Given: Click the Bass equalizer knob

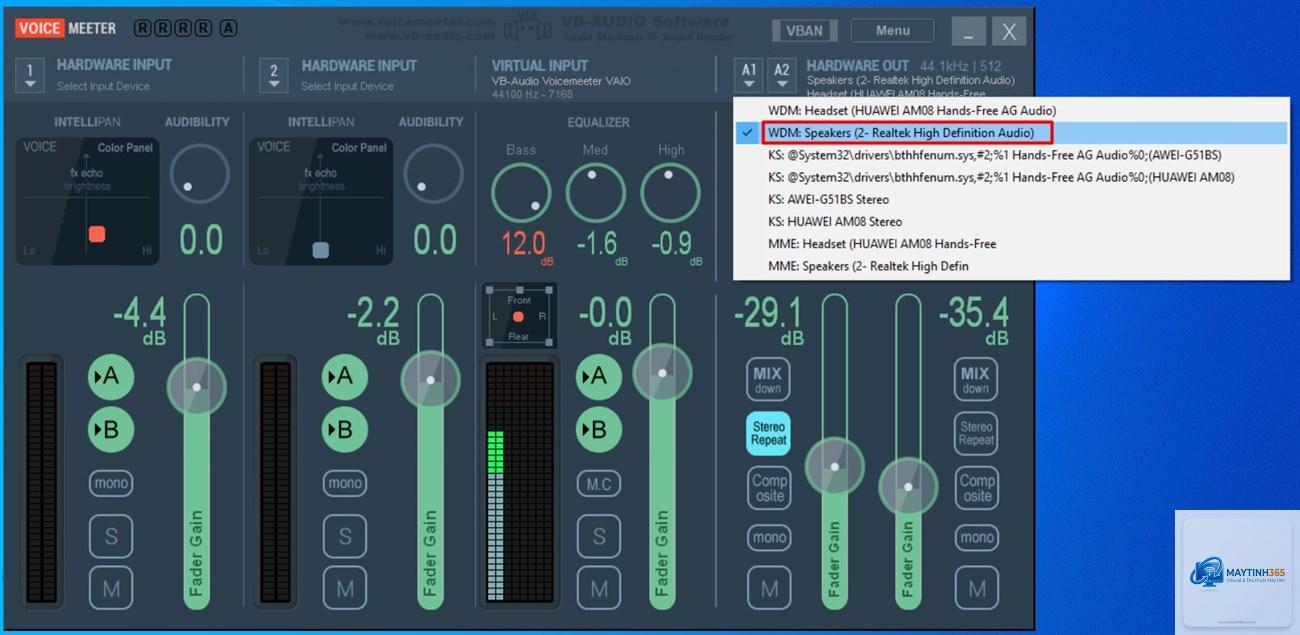Looking at the screenshot, I should click(x=521, y=193).
